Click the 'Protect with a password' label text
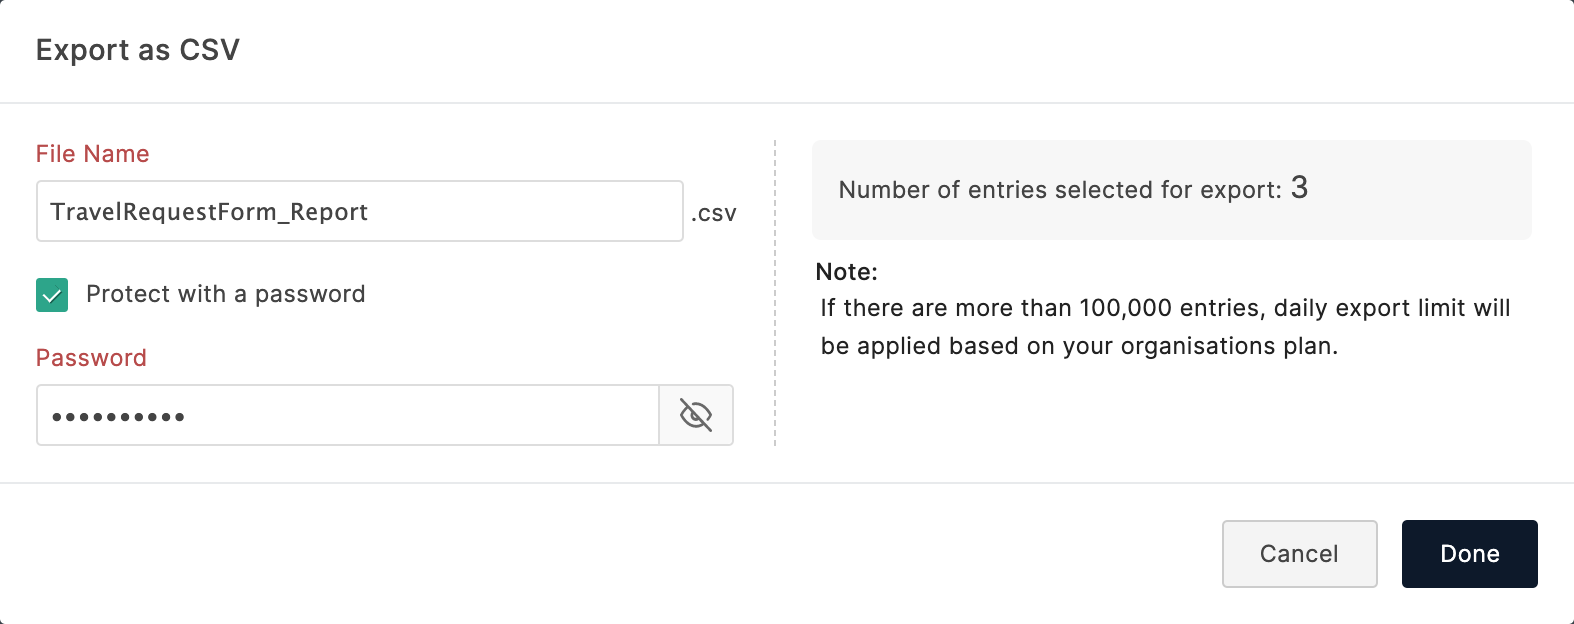This screenshot has height=624, width=1574. [226, 294]
